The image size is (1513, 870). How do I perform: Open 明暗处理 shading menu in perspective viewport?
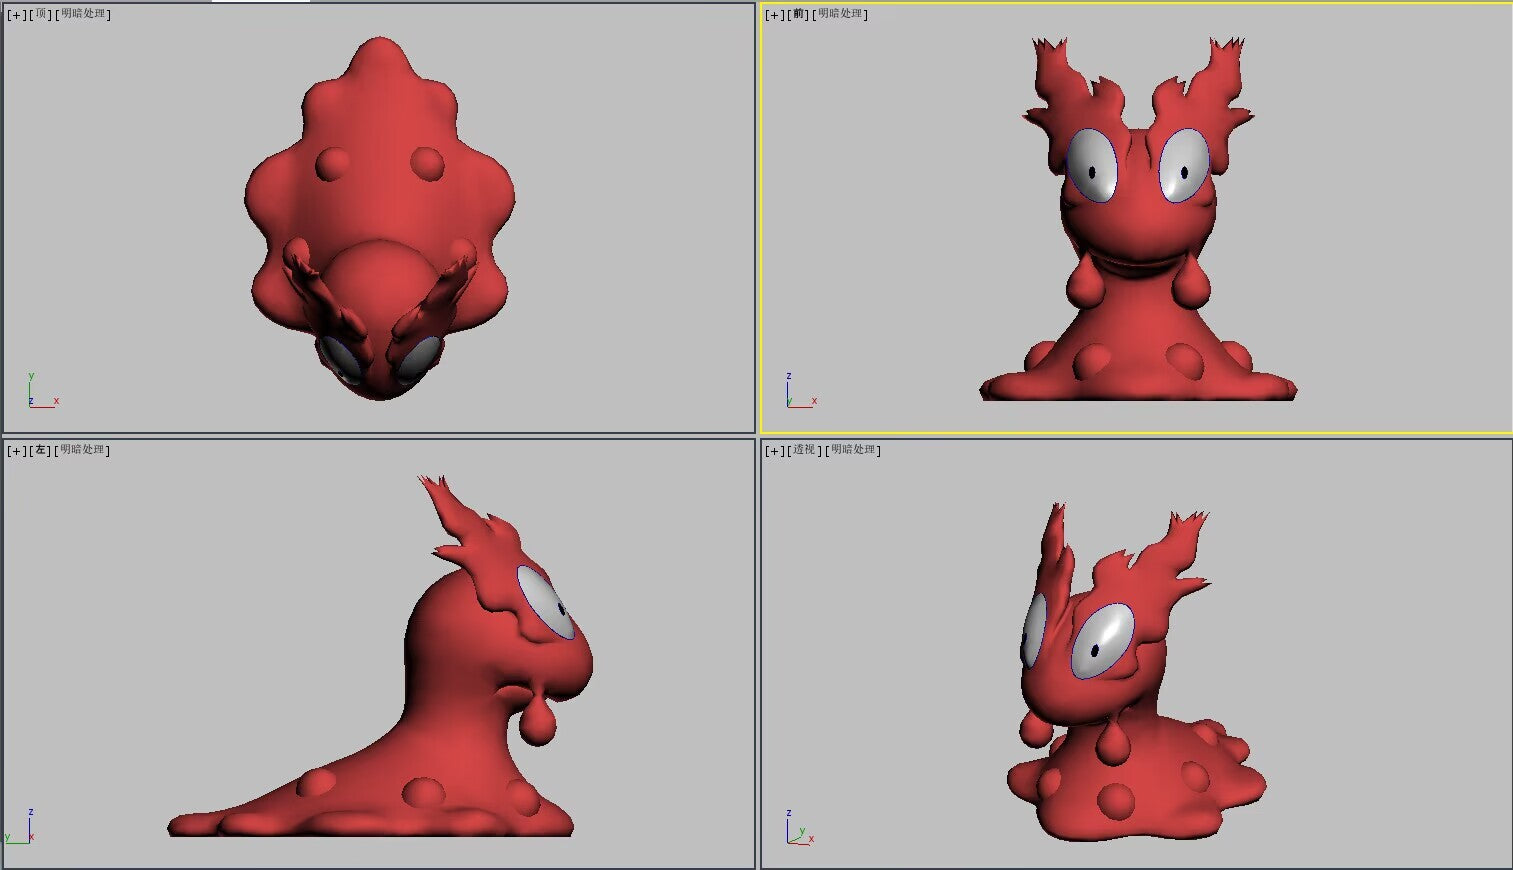854,451
